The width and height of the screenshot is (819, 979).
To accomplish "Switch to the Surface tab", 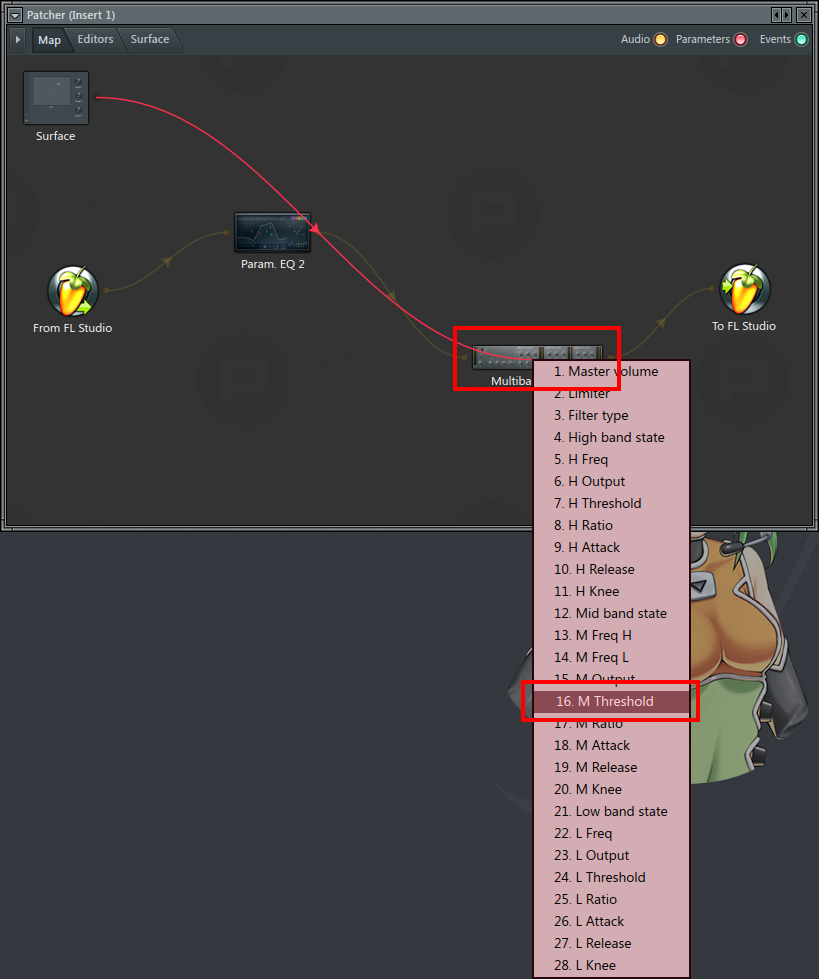I will [150, 39].
